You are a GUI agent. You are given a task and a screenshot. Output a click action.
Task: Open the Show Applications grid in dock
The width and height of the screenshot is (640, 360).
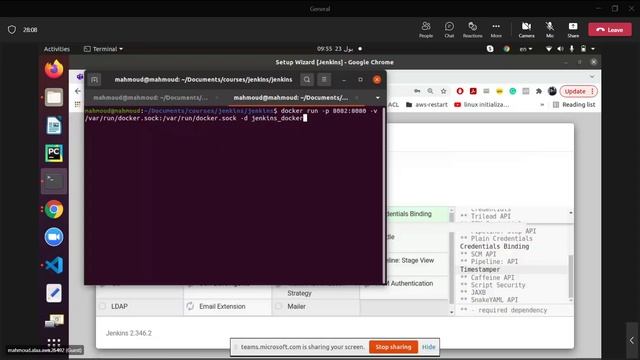[54, 342]
